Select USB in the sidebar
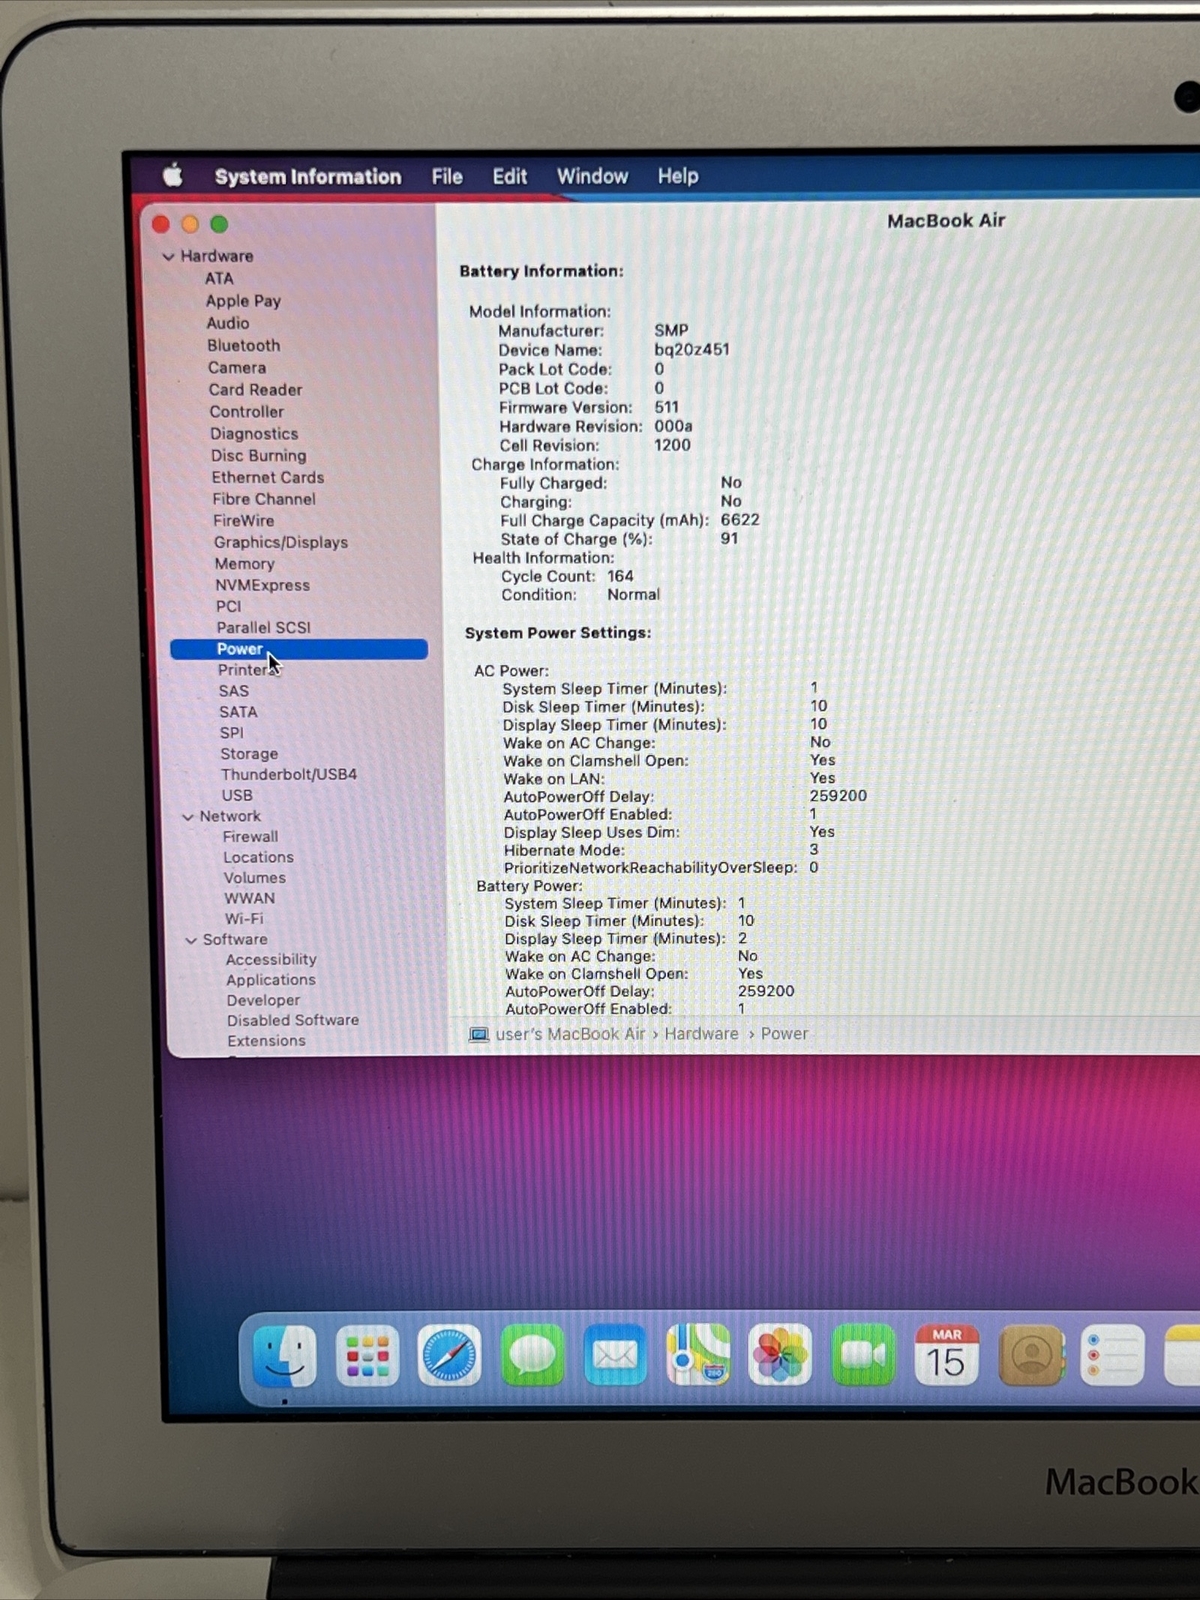Viewport: 1200px width, 1600px height. click(x=237, y=796)
